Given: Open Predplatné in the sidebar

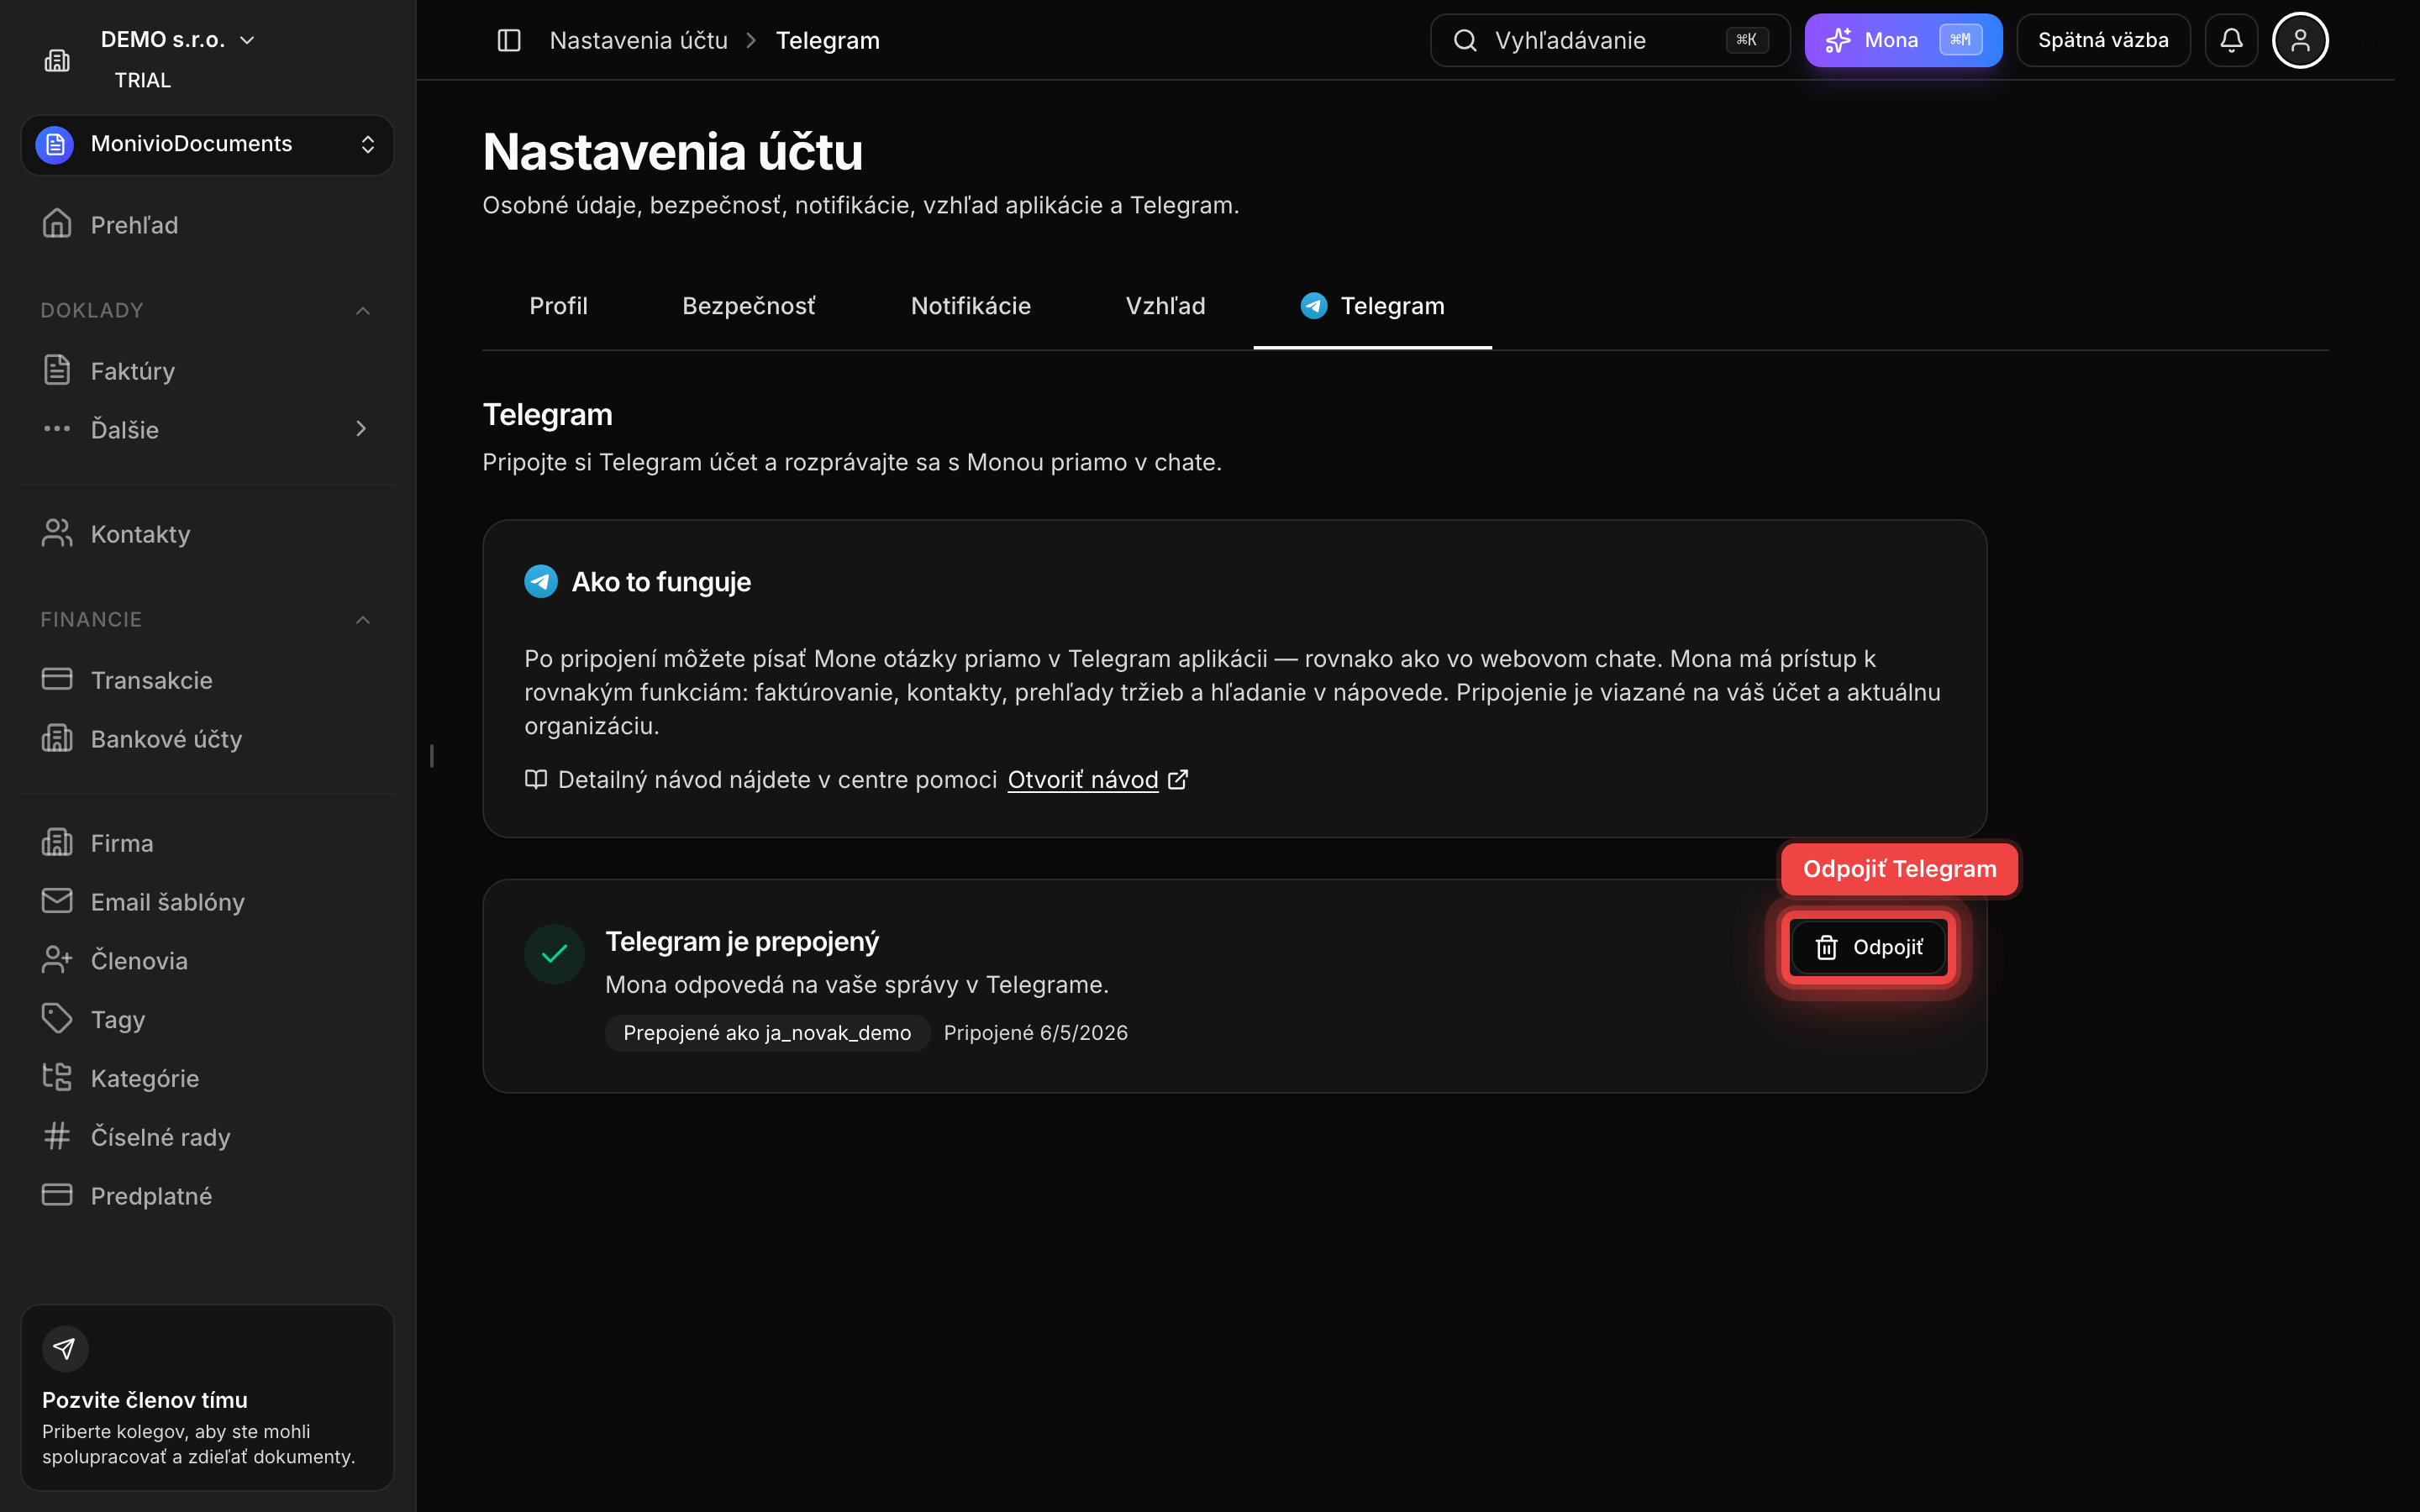Looking at the screenshot, I should (207, 1195).
